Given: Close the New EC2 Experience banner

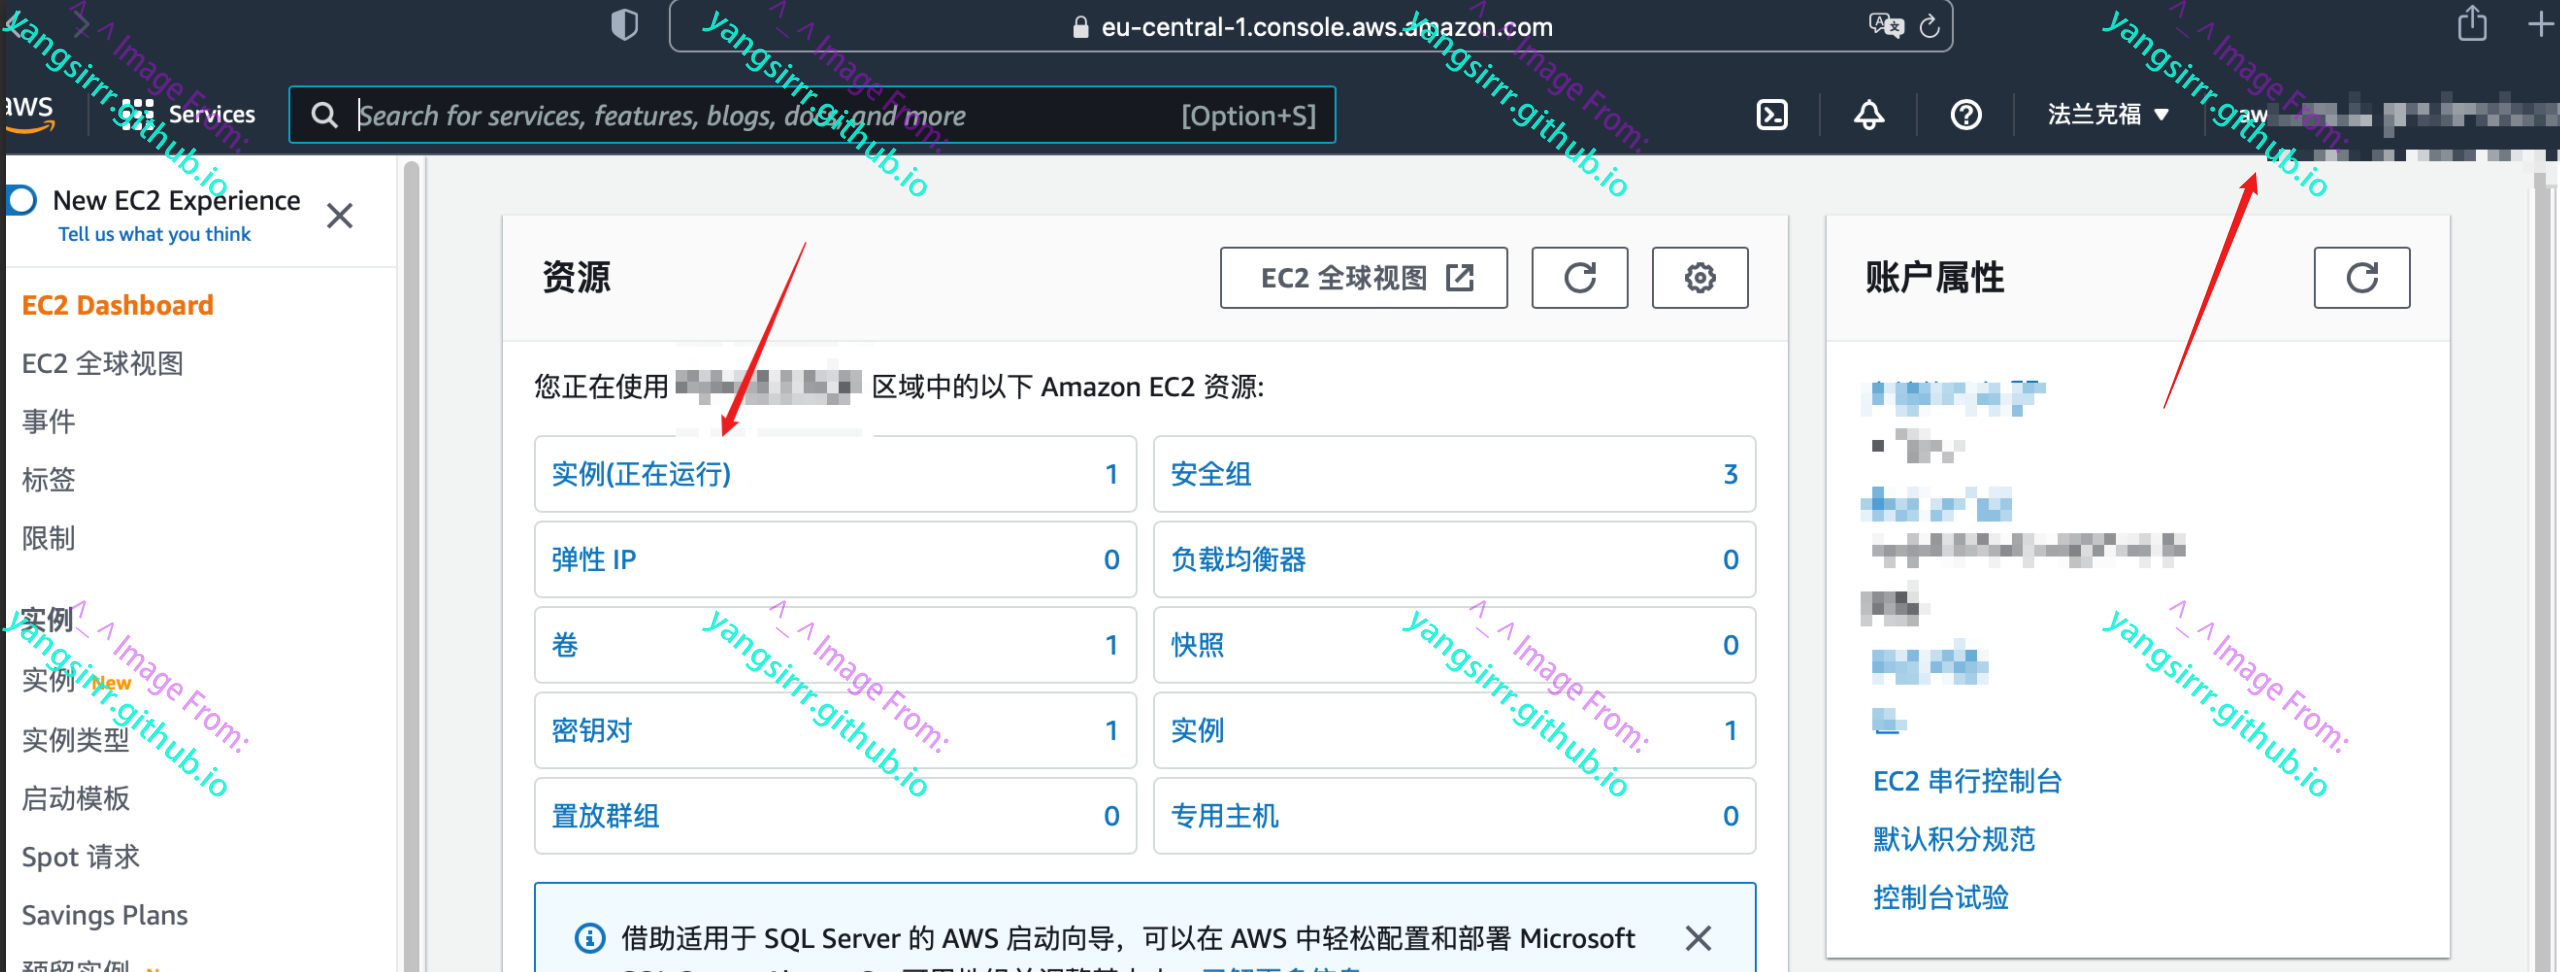Looking at the screenshot, I should click(340, 215).
